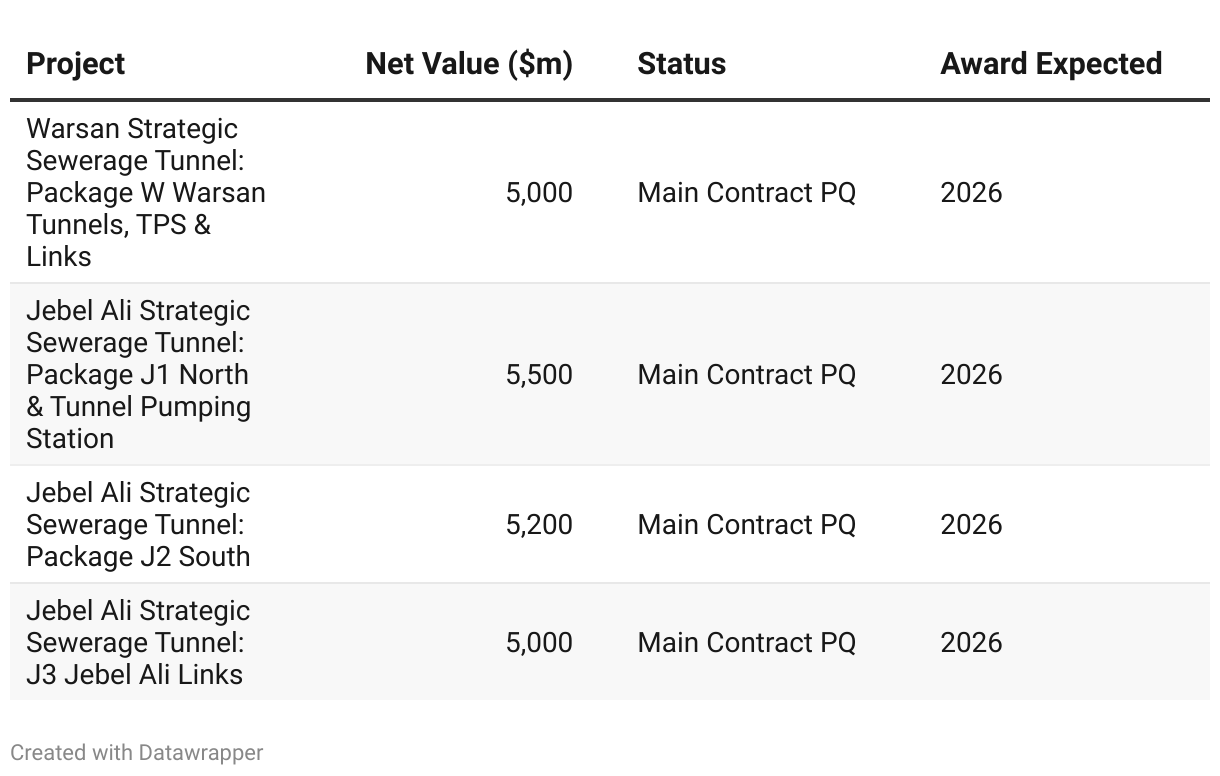Click the Award Expected column header
Screen dimensions: 1220x776
pyautogui.click(x=1050, y=64)
